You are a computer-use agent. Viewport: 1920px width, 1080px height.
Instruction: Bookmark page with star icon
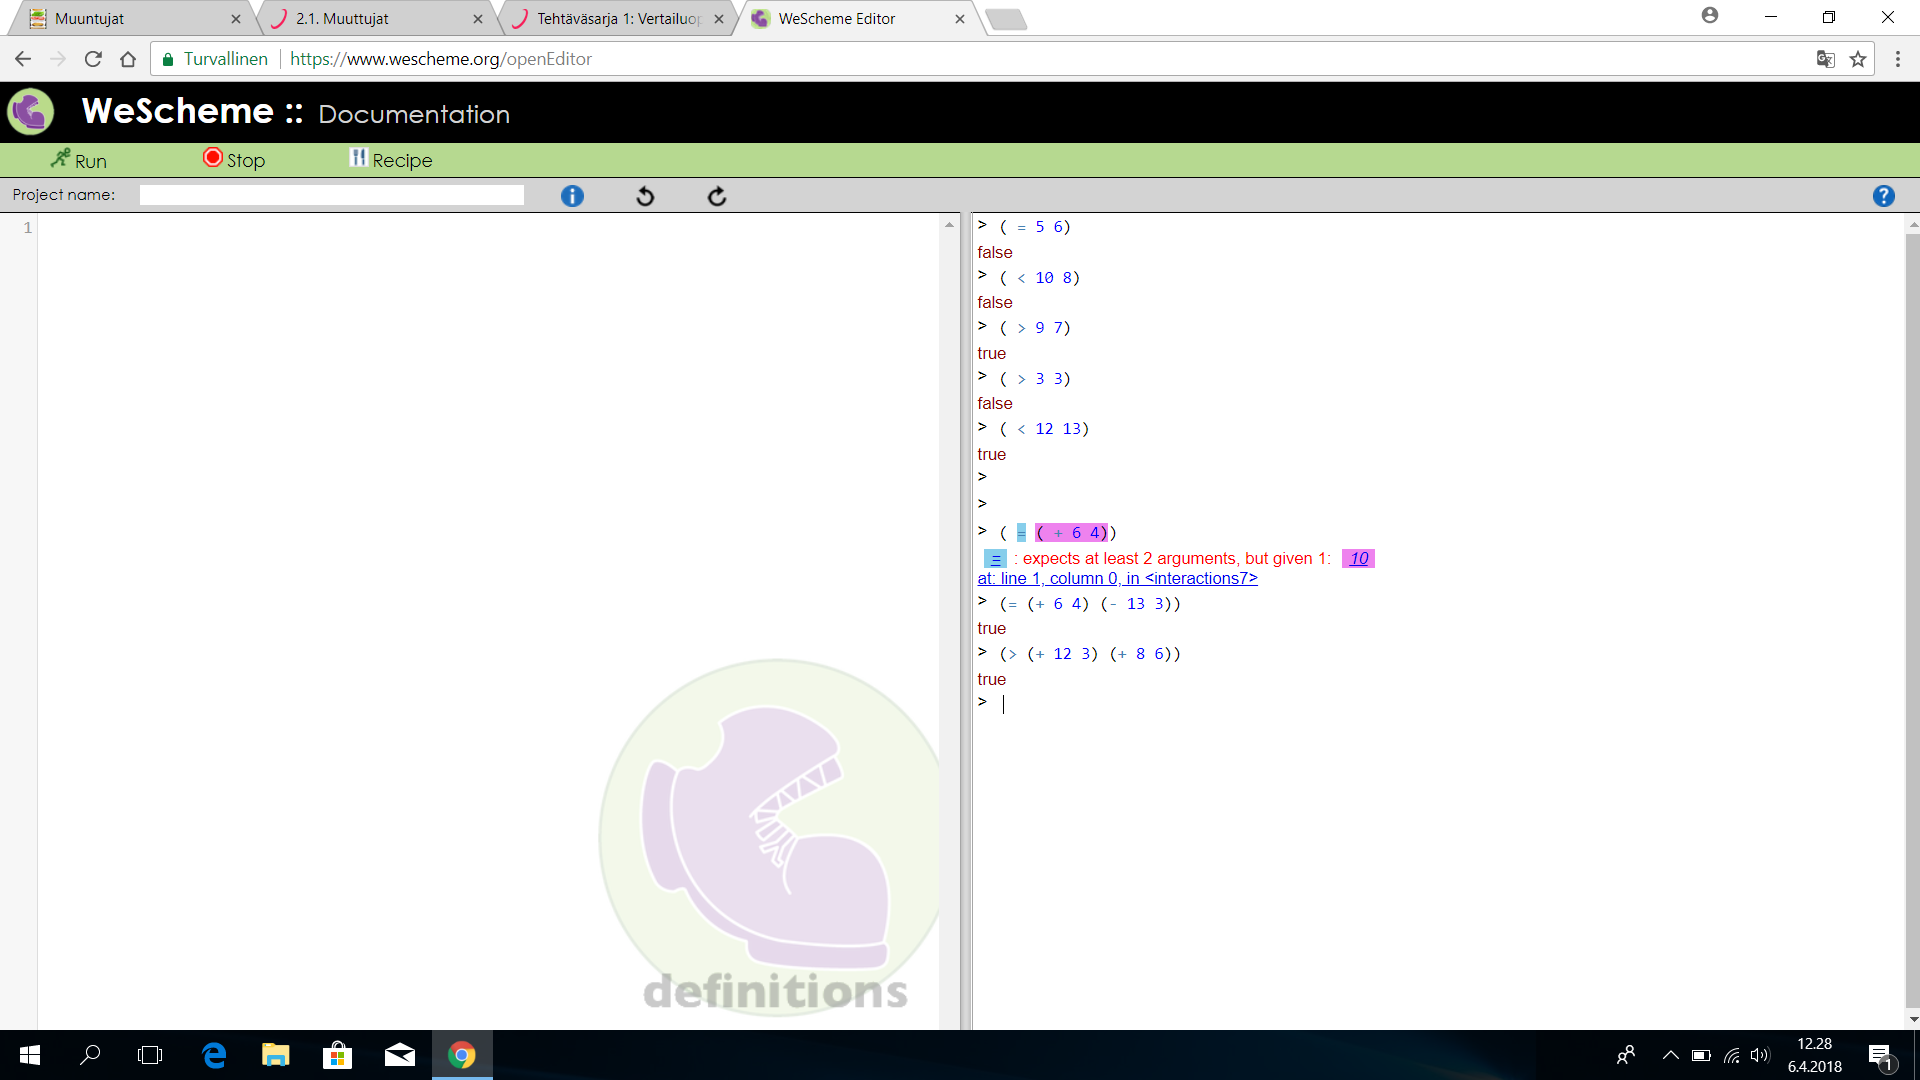coord(1858,59)
